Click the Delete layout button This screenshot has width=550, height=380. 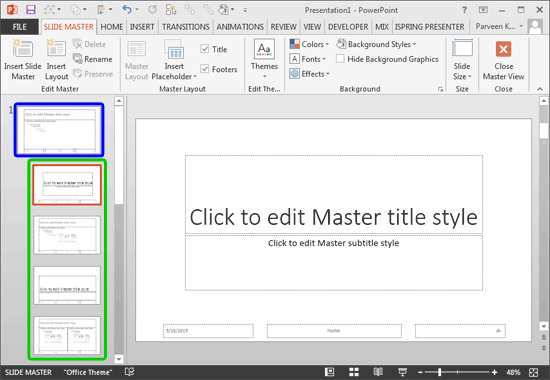click(89, 44)
